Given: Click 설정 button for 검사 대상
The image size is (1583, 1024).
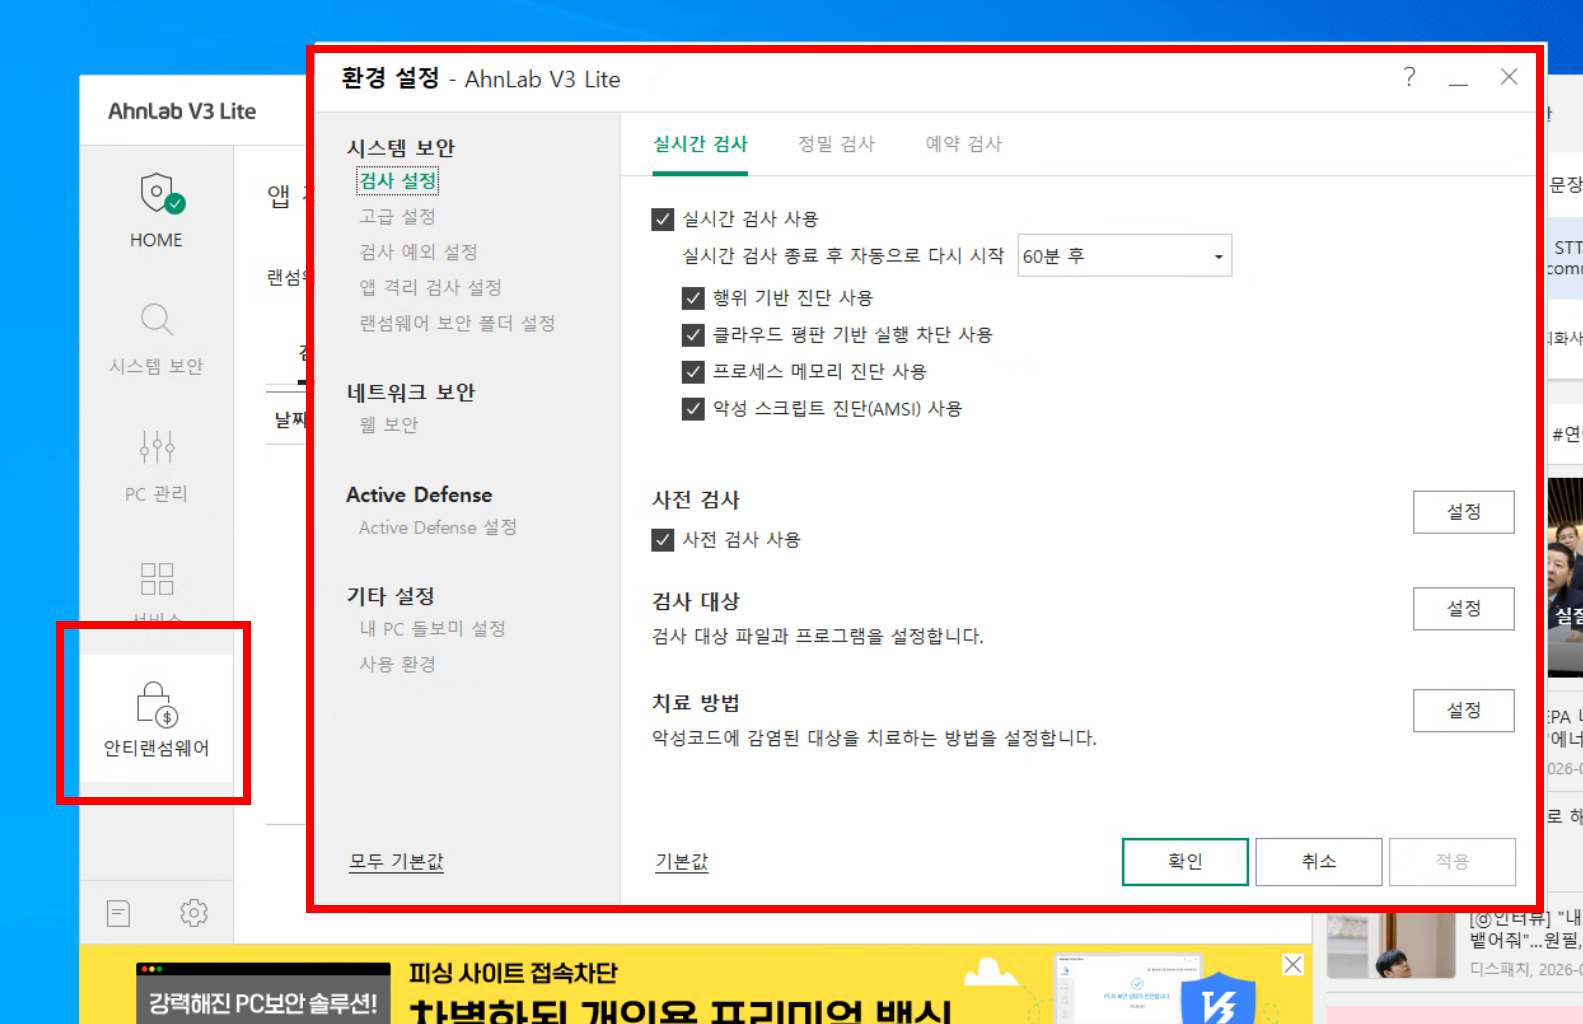Looking at the screenshot, I should (1464, 609).
